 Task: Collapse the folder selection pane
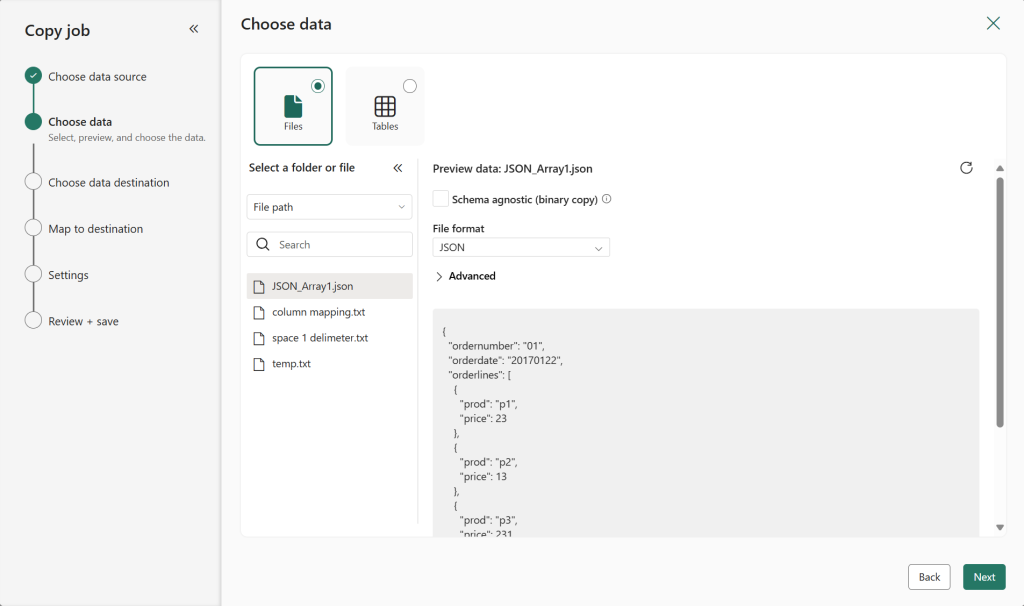point(397,168)
